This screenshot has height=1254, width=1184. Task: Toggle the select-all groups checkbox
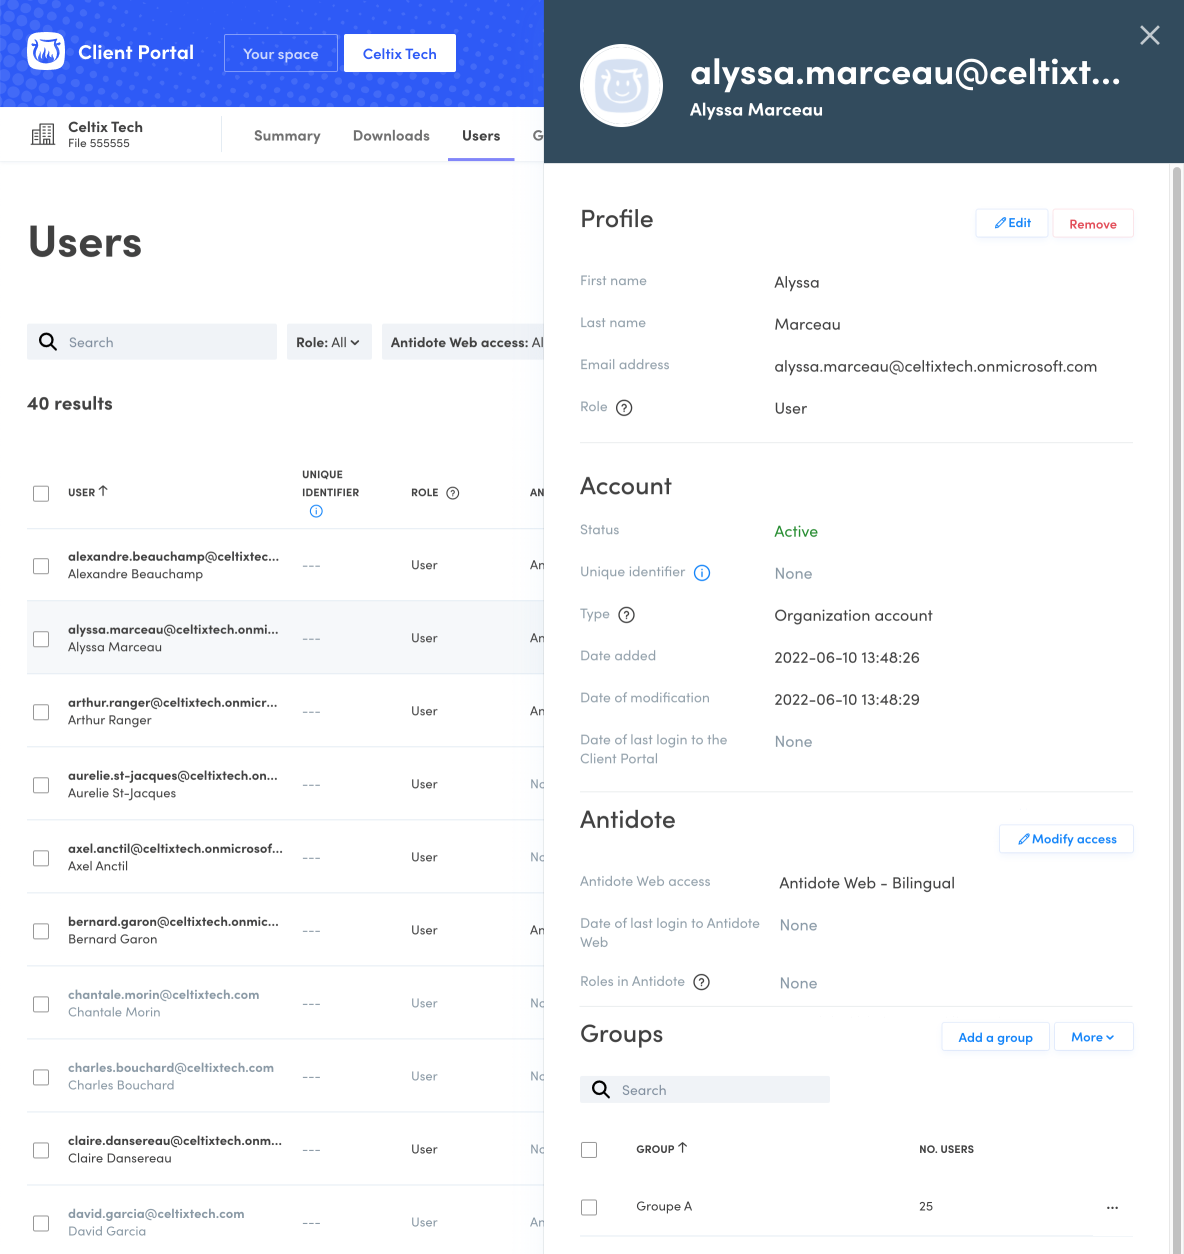point(589,1150)
